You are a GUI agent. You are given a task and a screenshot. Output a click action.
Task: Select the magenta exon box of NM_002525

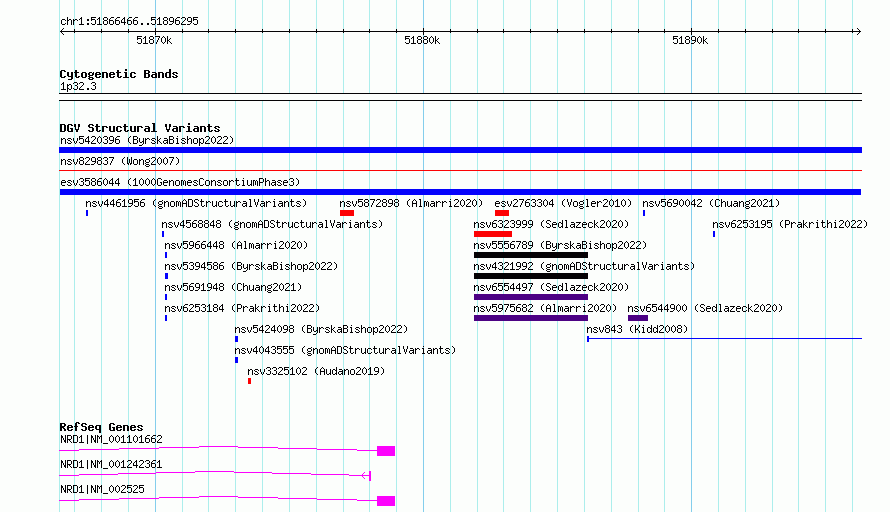pos(386,501)
